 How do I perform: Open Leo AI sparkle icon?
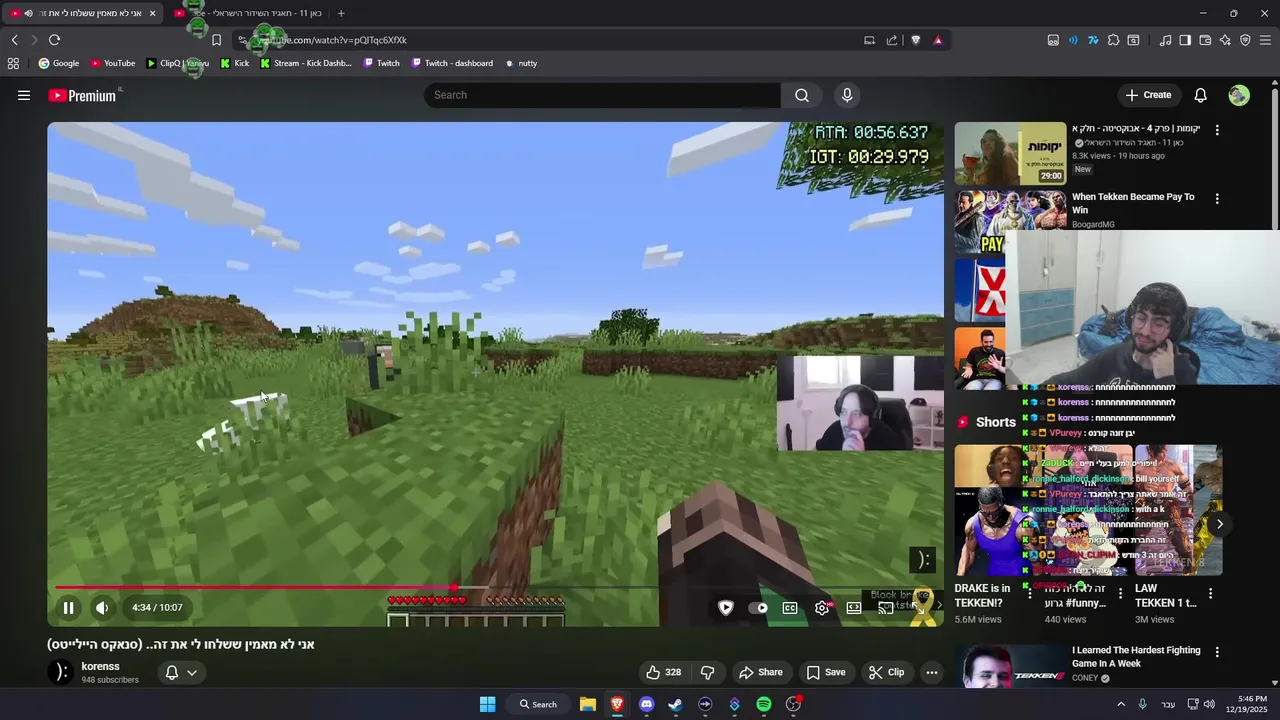(1225, 40)
